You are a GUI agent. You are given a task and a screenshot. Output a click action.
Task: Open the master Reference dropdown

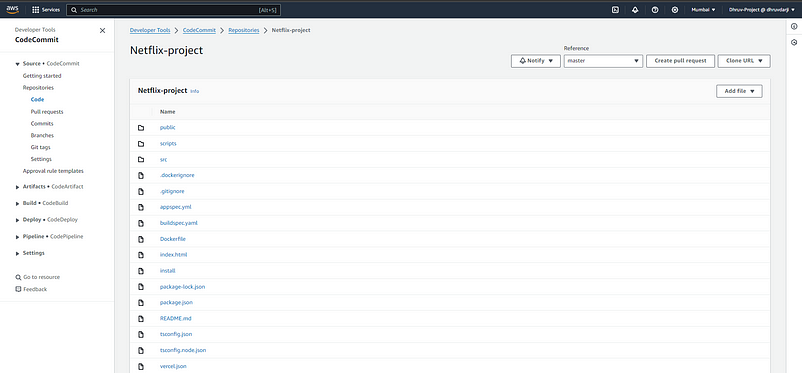603,61
